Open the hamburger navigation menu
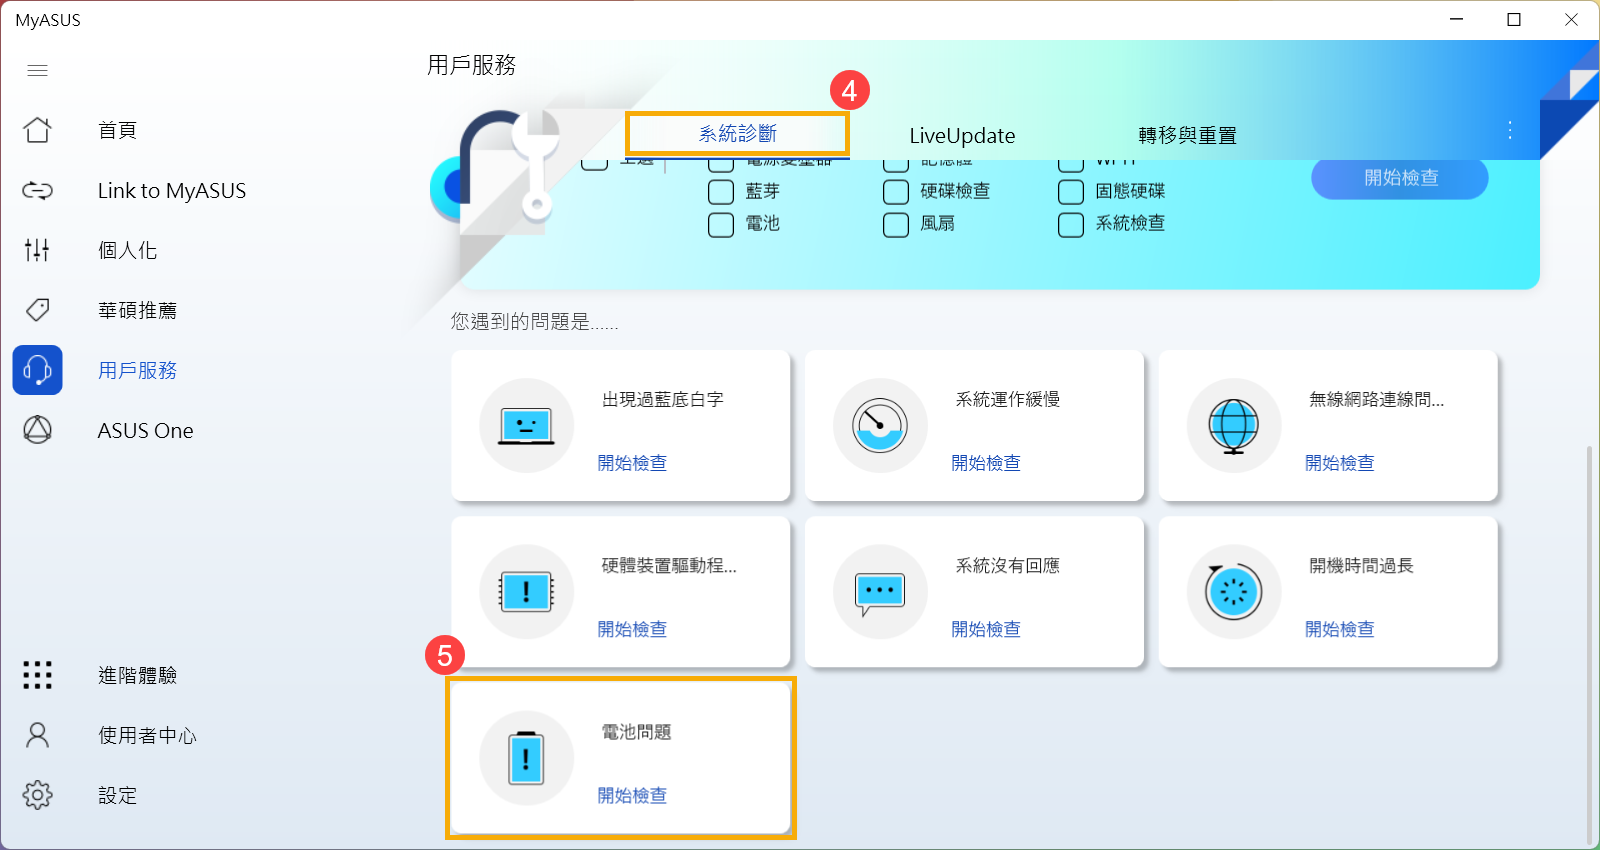 coord(37,70)
